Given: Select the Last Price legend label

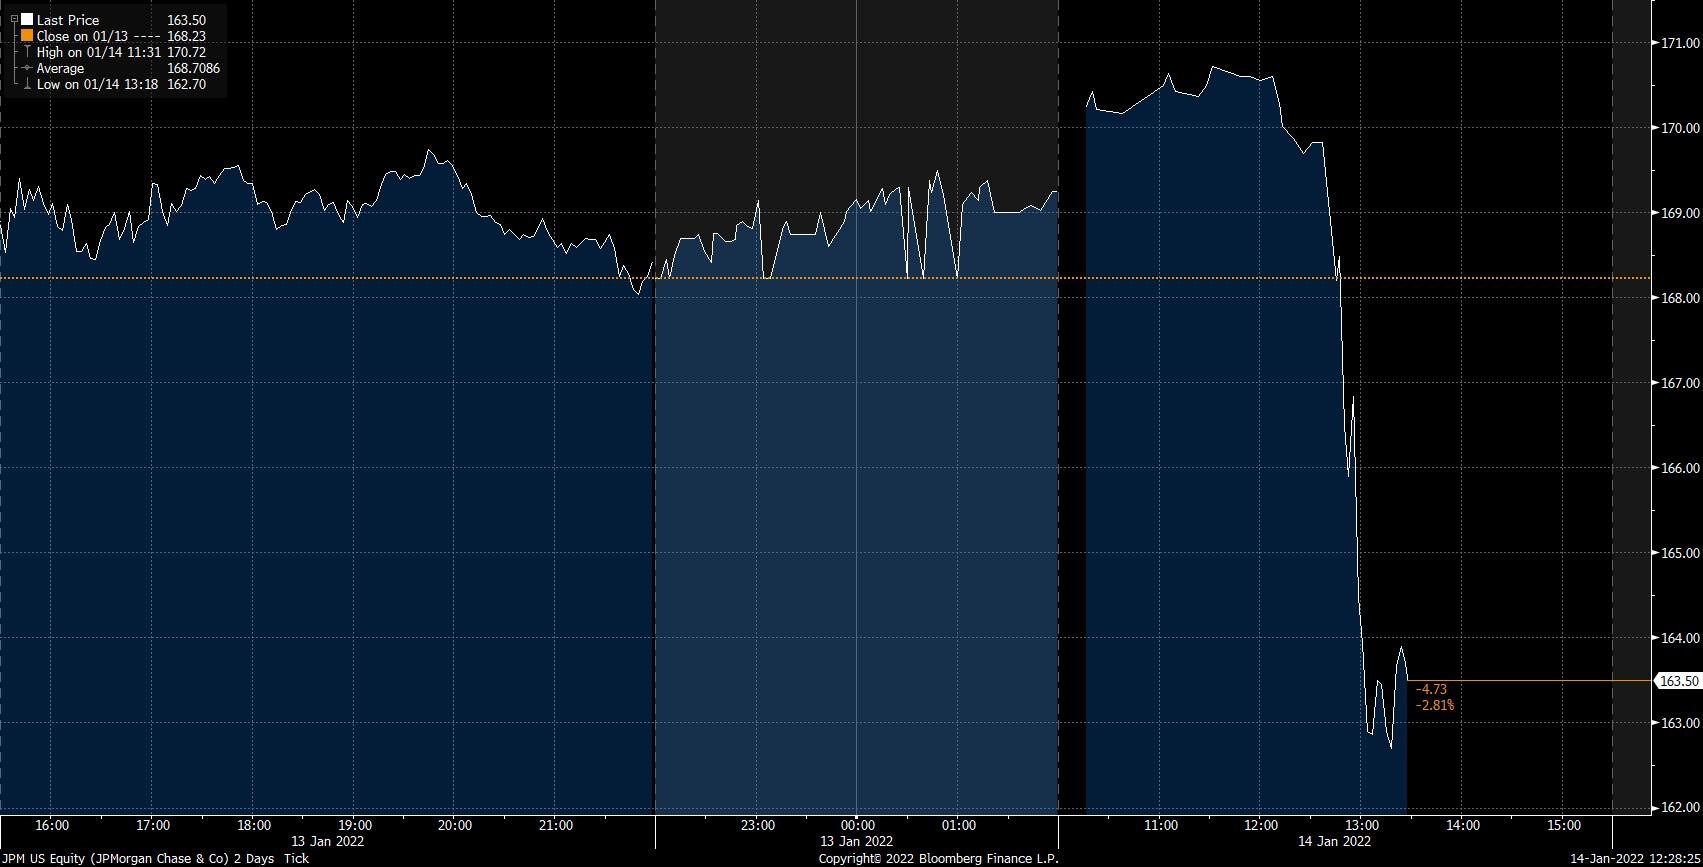Looking at the screenshot, I should pos(68,20).
